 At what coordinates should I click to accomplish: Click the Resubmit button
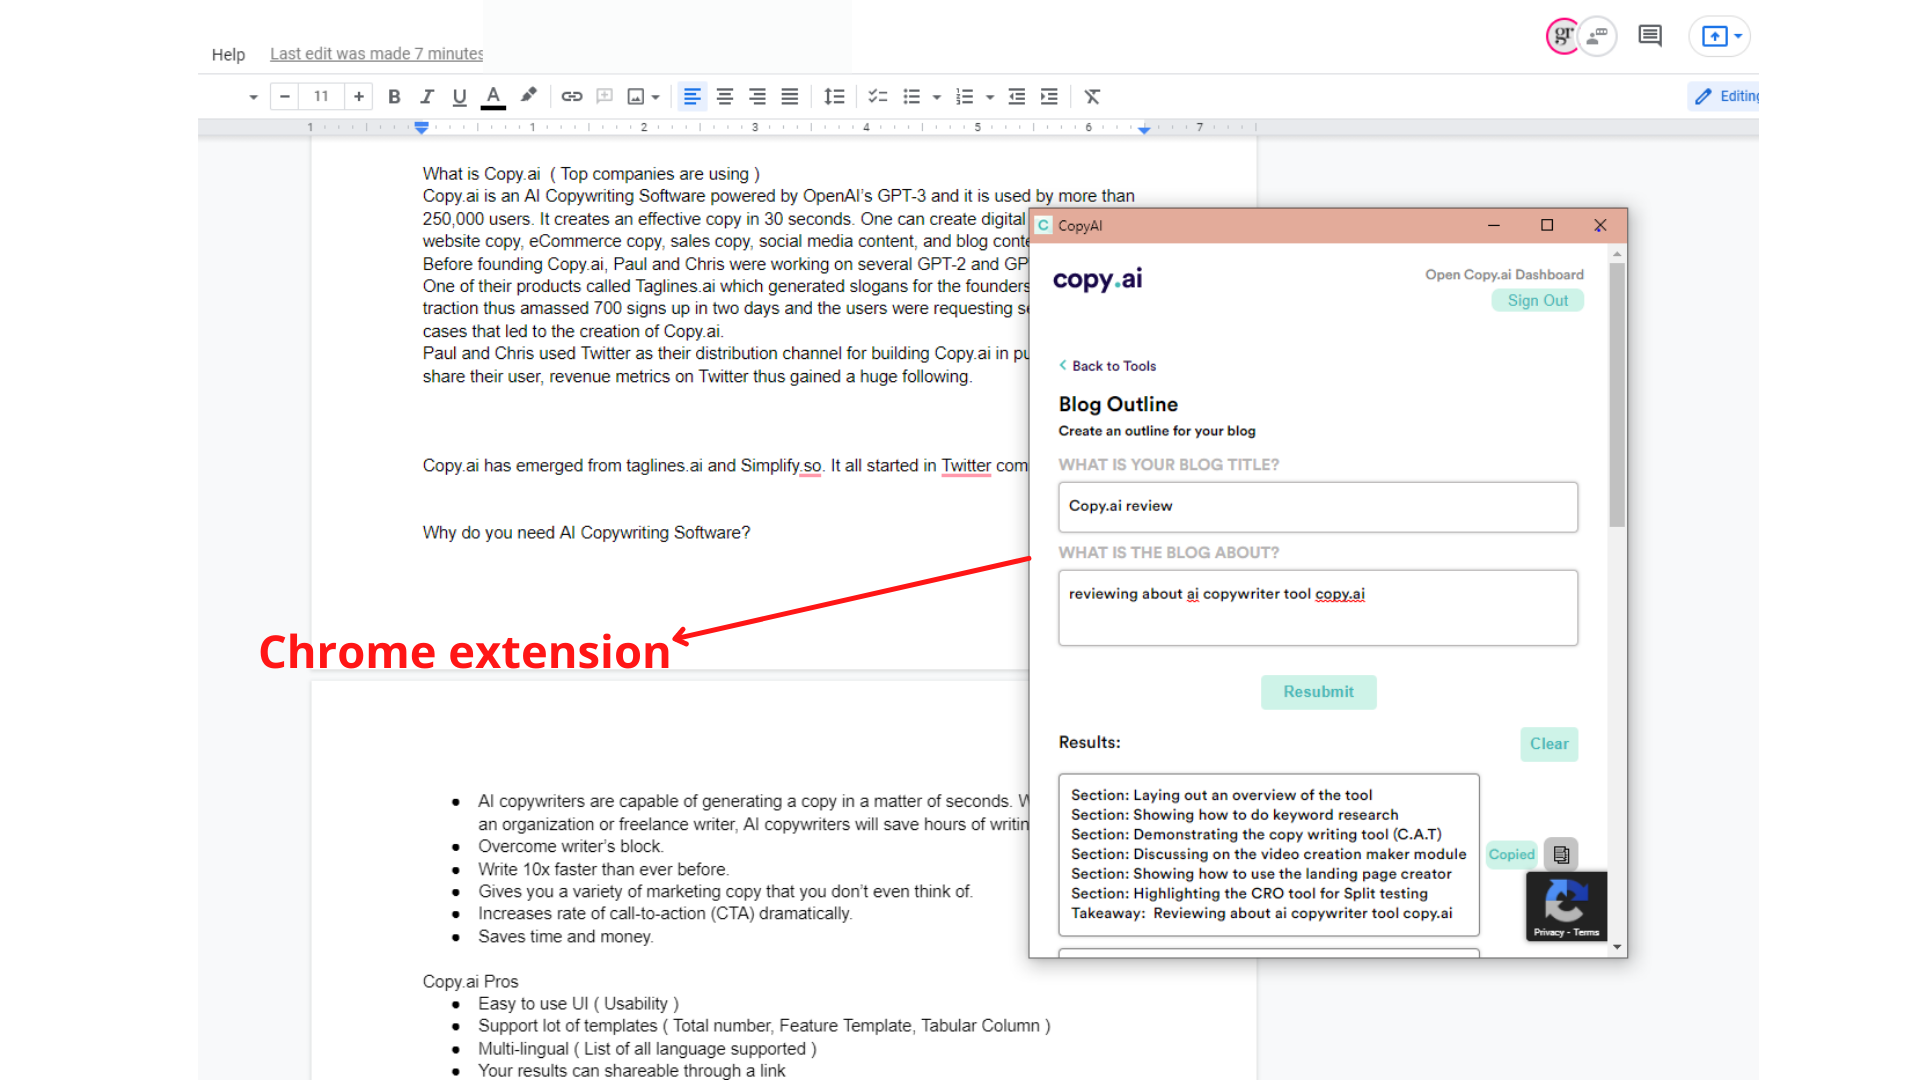(x=1318, y=692)
